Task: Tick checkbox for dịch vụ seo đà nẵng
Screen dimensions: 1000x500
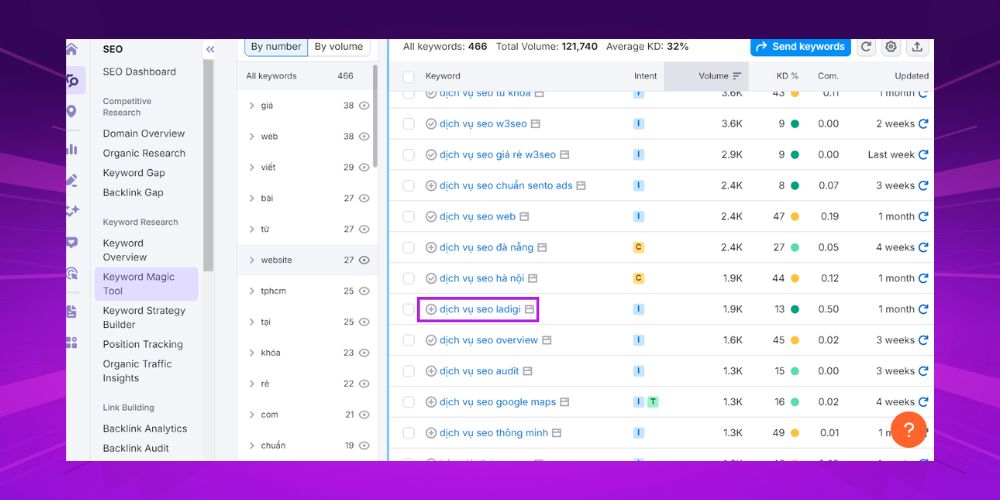Action: [409, 247]
